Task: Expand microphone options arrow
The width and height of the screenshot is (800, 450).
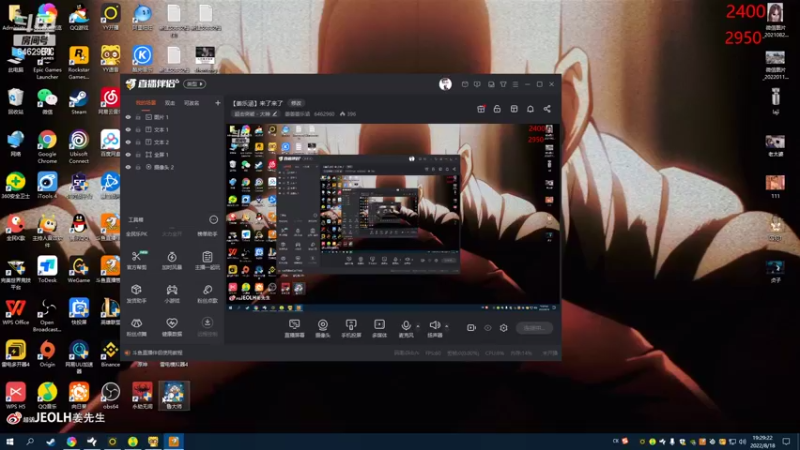Action: 418,326
